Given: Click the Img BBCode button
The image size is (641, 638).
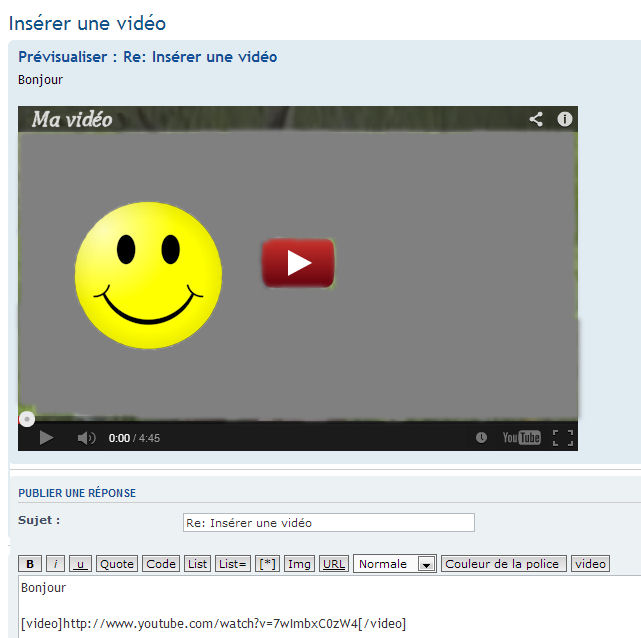Looking at the screenshot, I should pos(299,564).
